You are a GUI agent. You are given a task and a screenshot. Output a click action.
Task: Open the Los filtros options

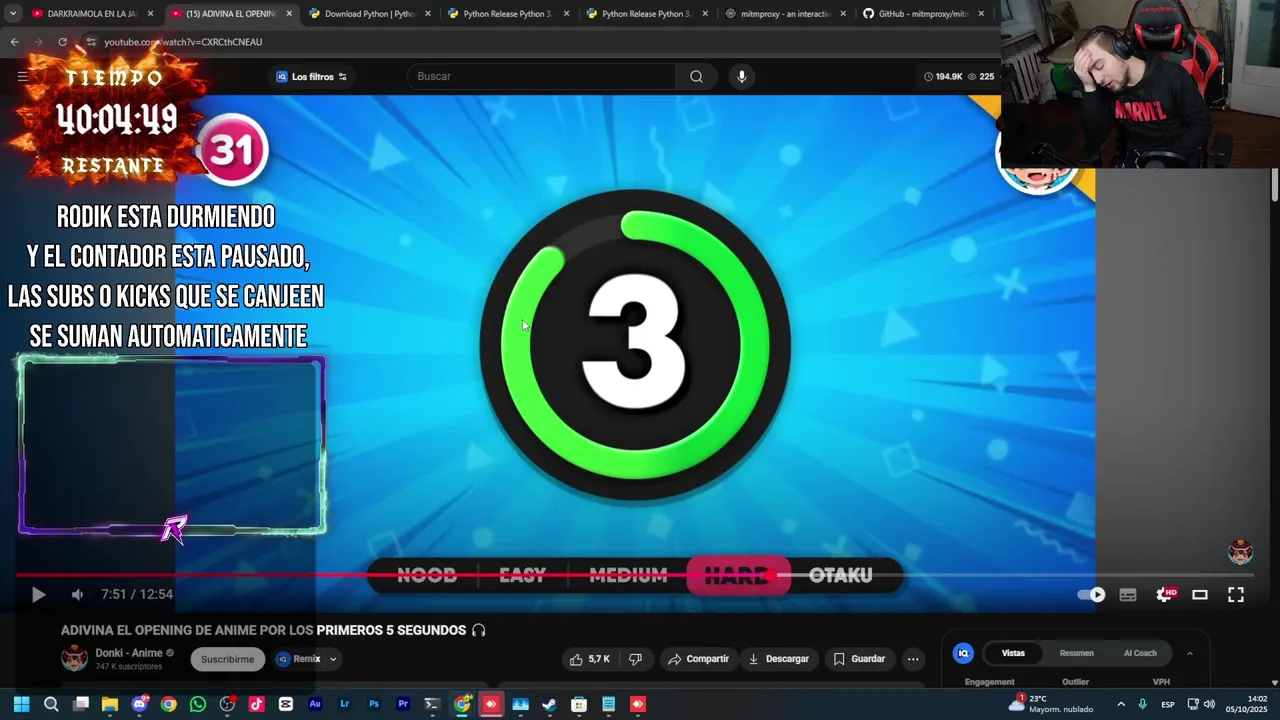(312, 76)
